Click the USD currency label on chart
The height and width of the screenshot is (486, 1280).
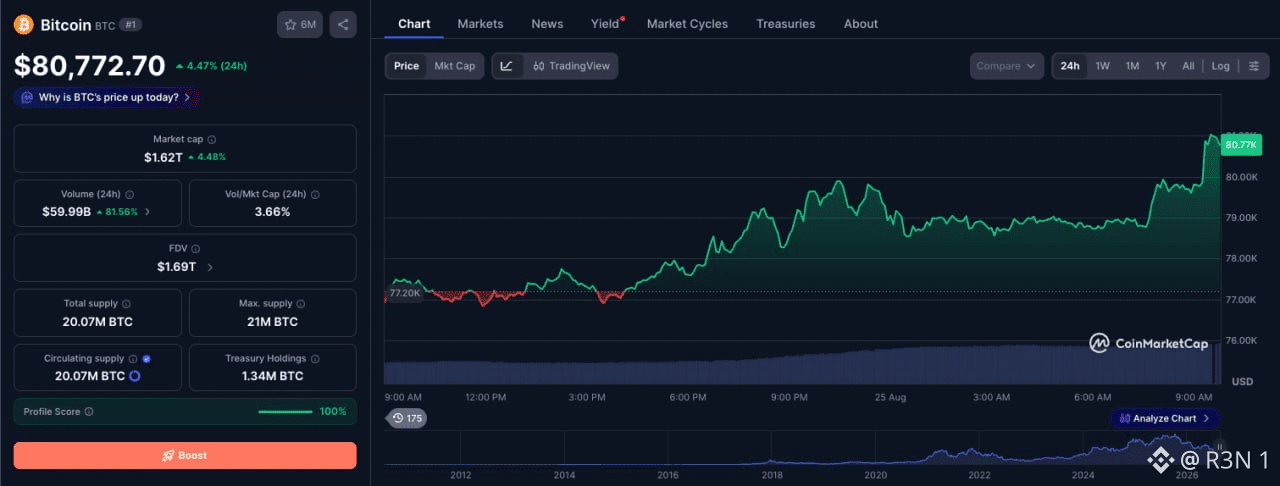(1242, 381)
